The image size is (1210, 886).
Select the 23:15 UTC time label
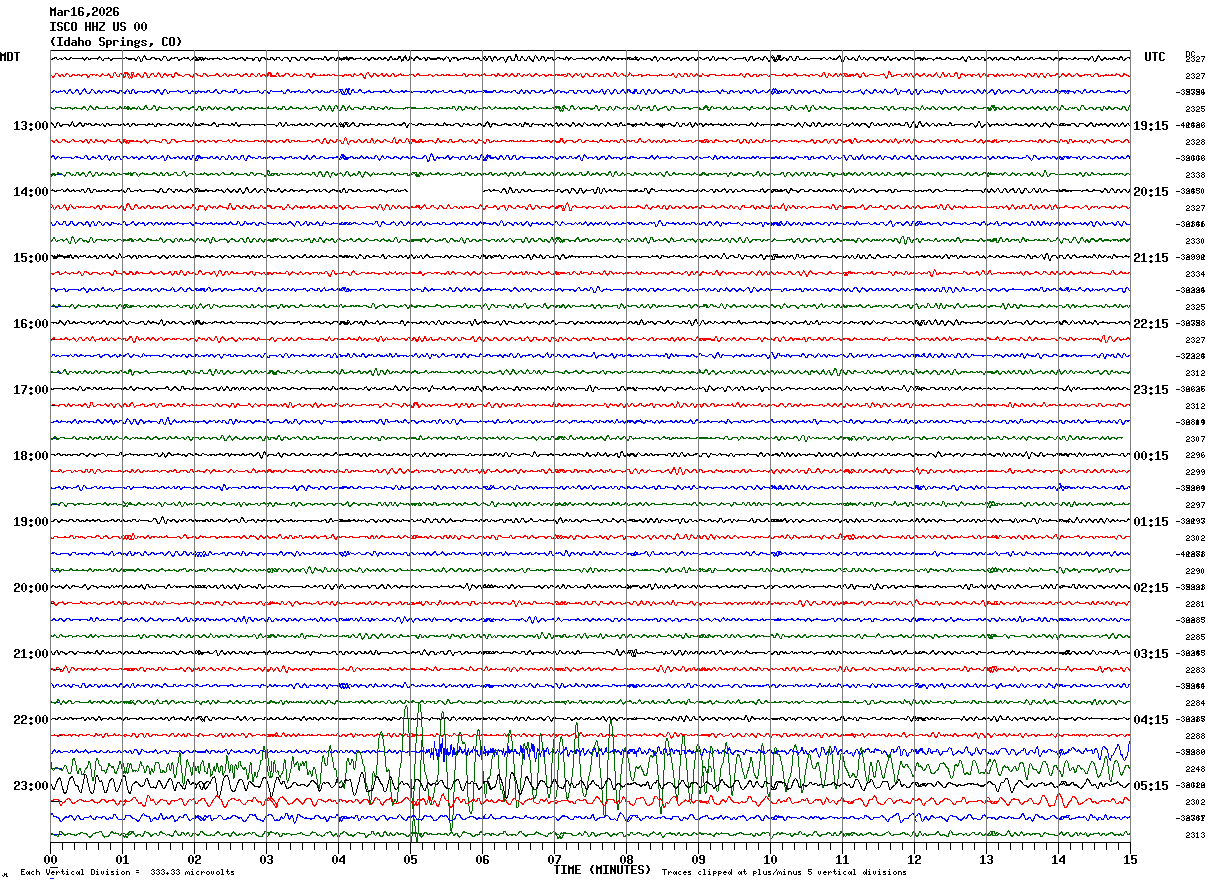click(1151, 390)
